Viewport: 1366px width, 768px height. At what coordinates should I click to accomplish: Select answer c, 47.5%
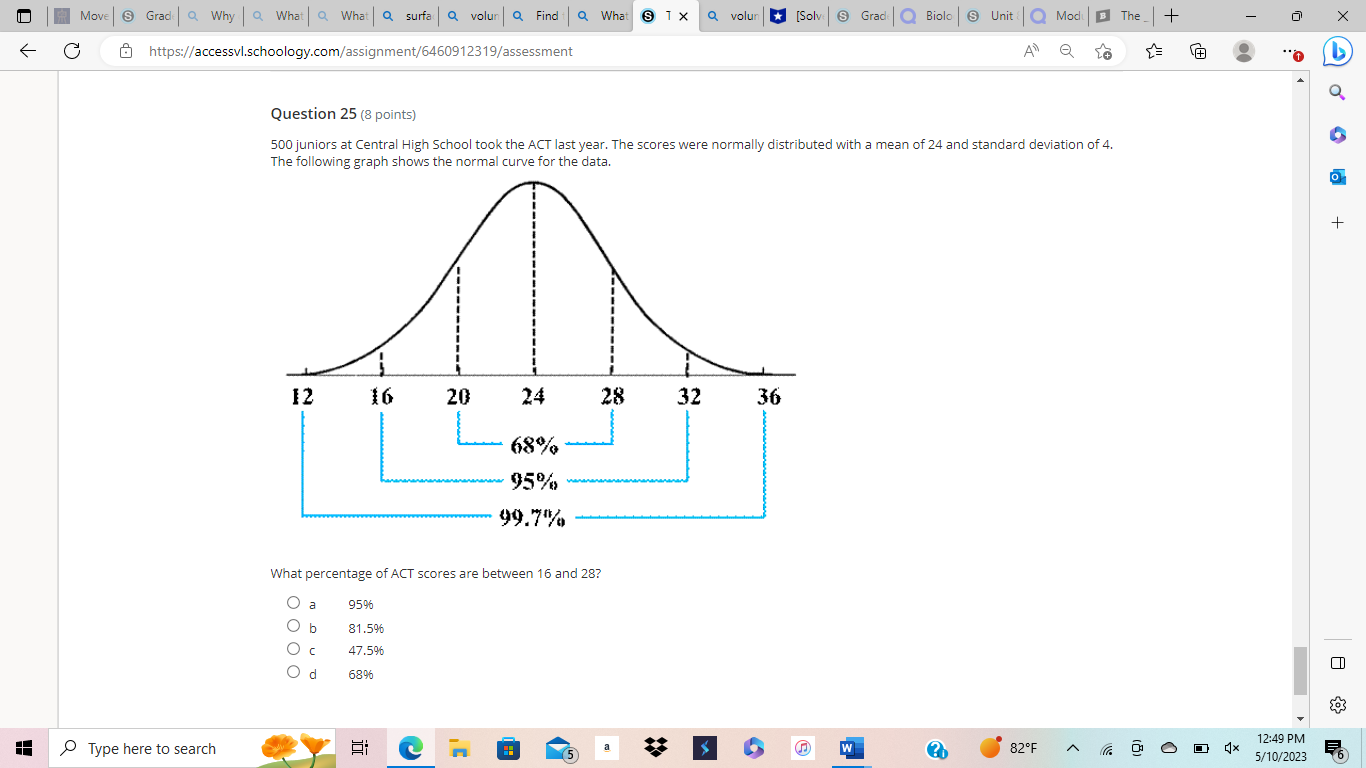[293, 649]
